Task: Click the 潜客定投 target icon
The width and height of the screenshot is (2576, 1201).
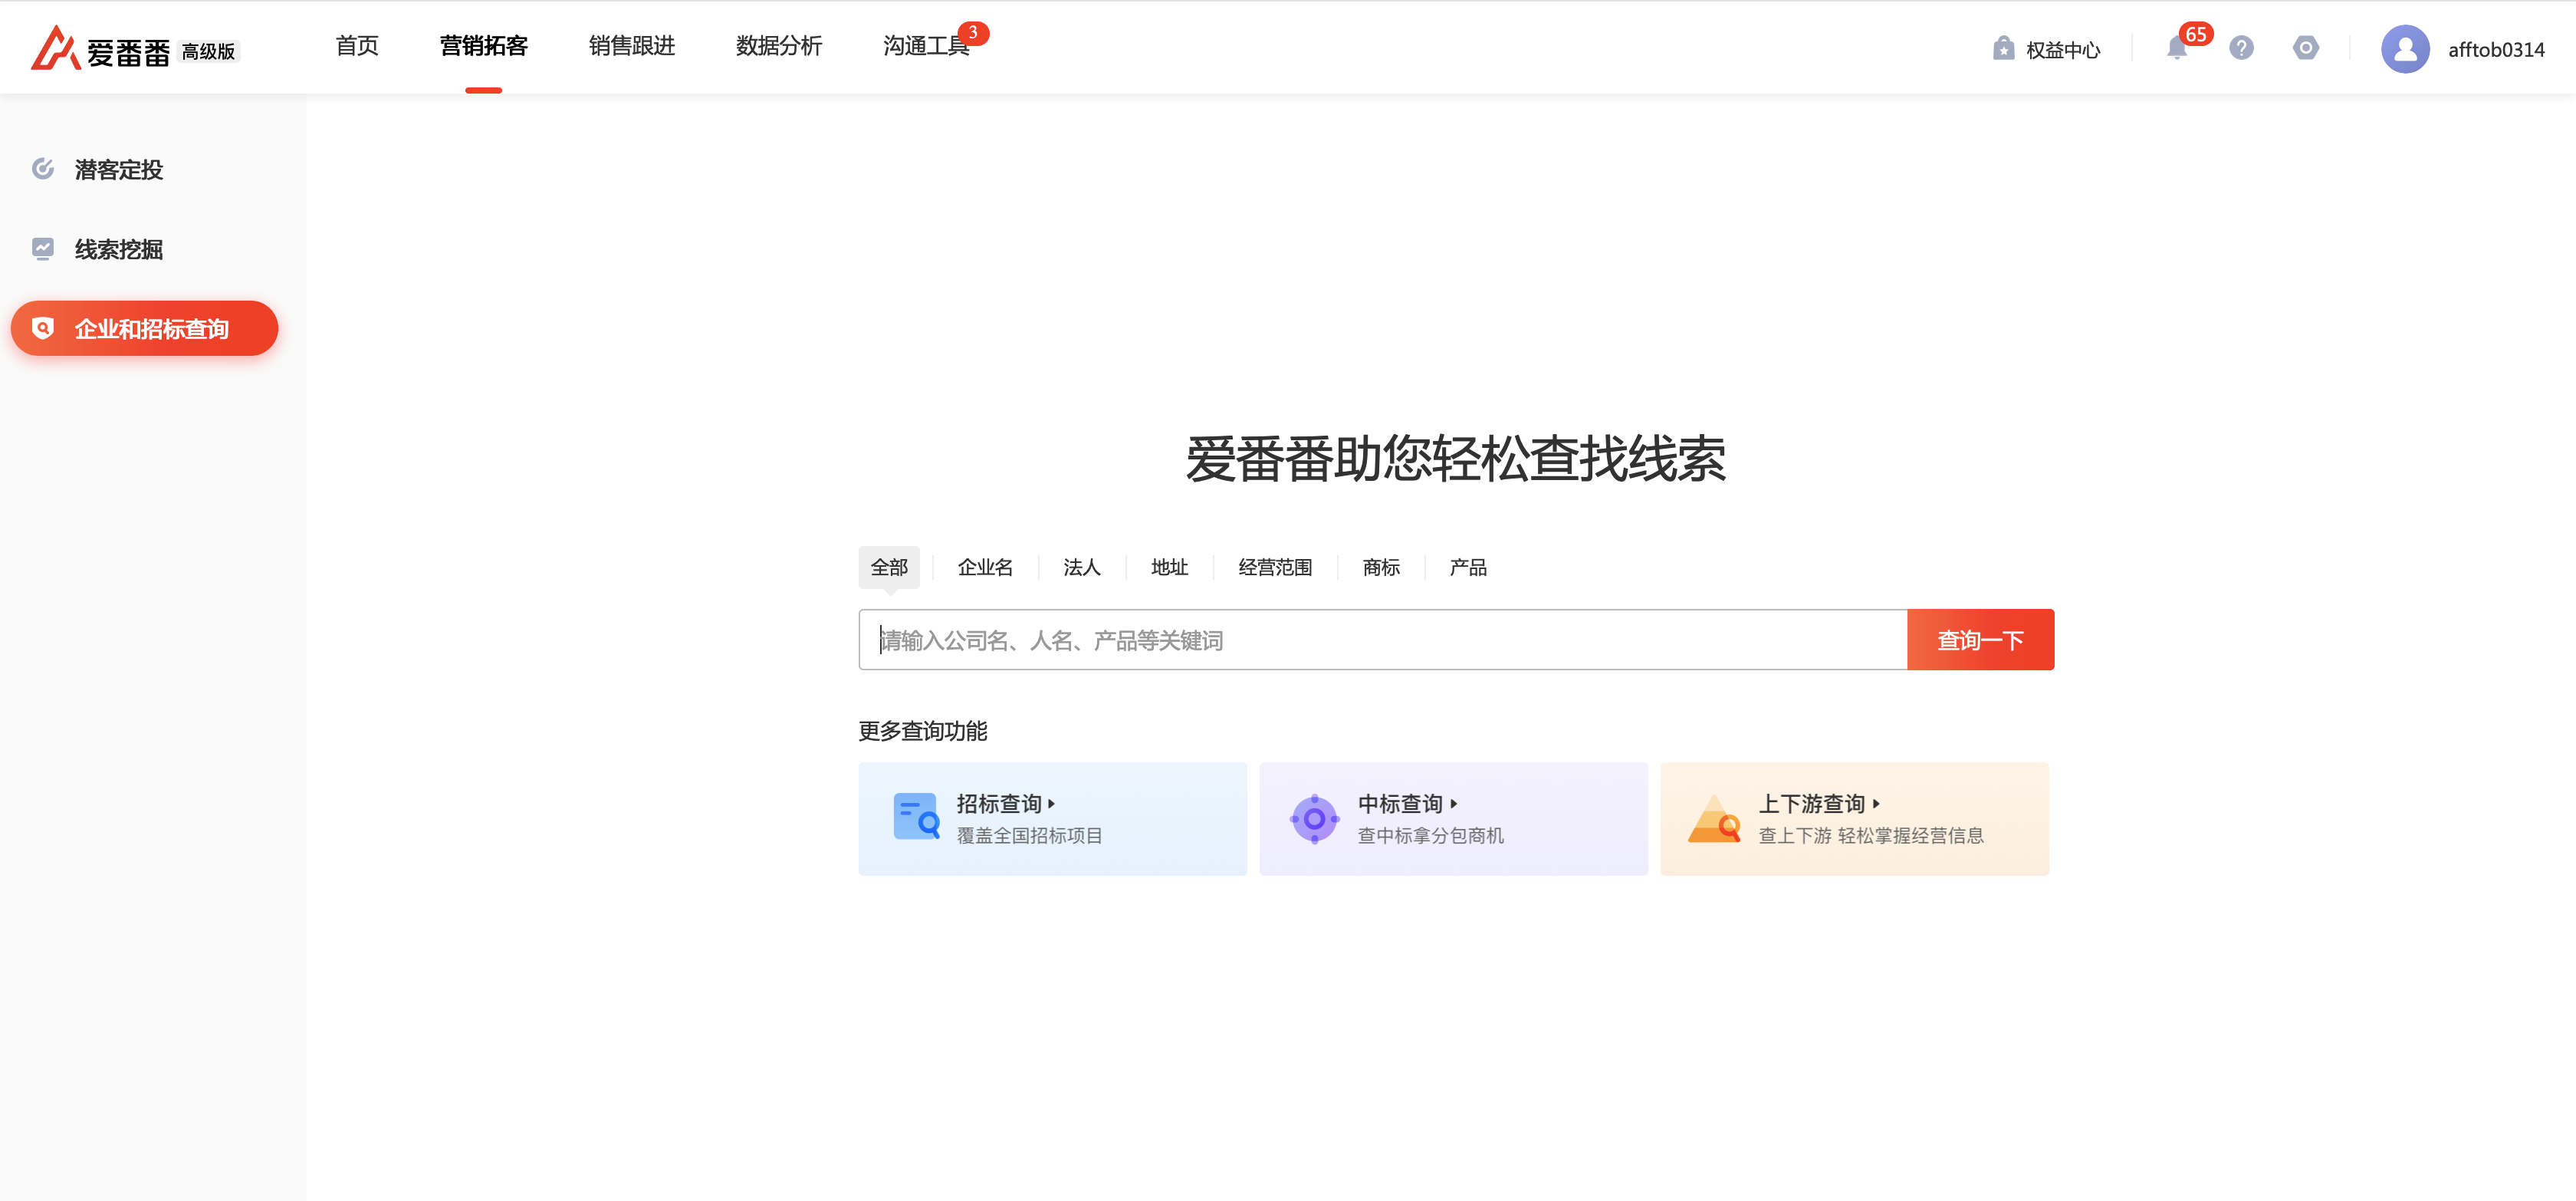Action: click(x=43, y=169)
